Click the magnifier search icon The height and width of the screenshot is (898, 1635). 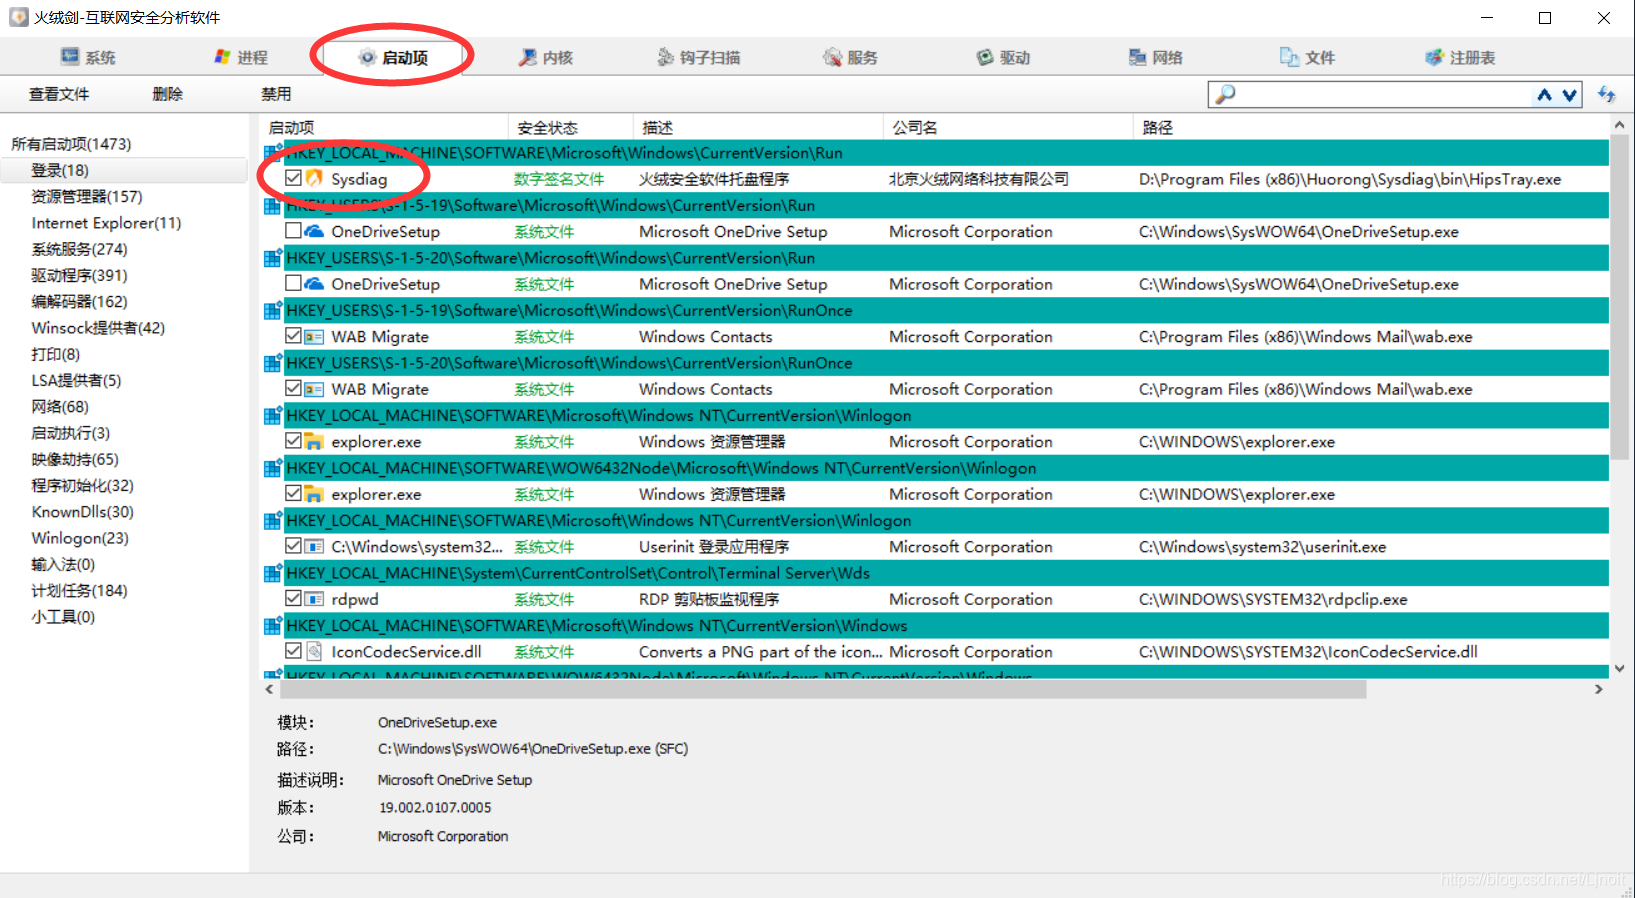pos(1225,94)
